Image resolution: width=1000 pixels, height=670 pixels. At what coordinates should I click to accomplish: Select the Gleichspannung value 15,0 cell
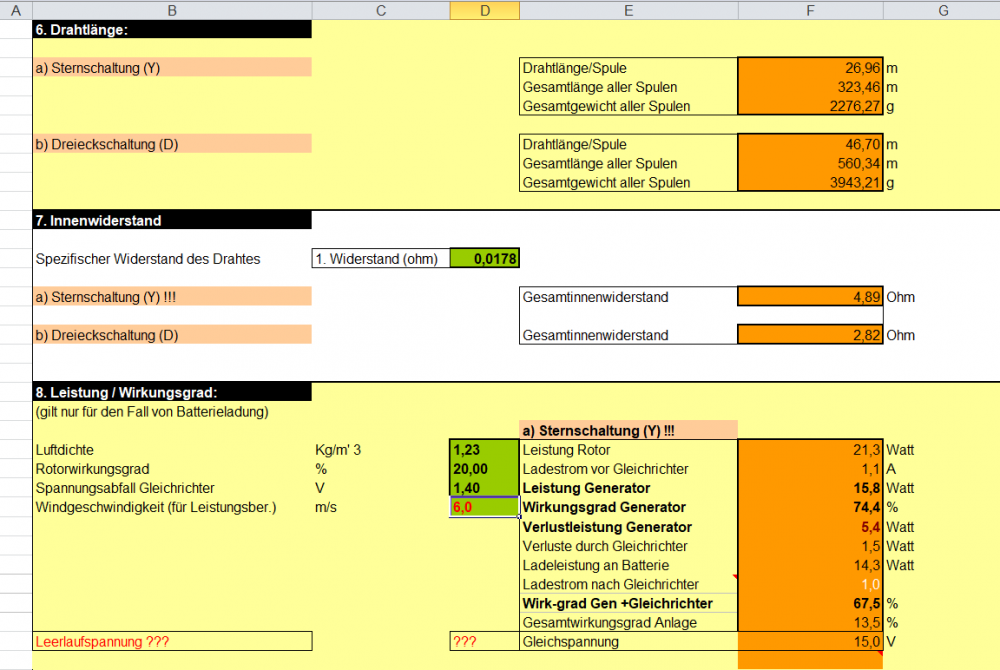pos(810,641)
